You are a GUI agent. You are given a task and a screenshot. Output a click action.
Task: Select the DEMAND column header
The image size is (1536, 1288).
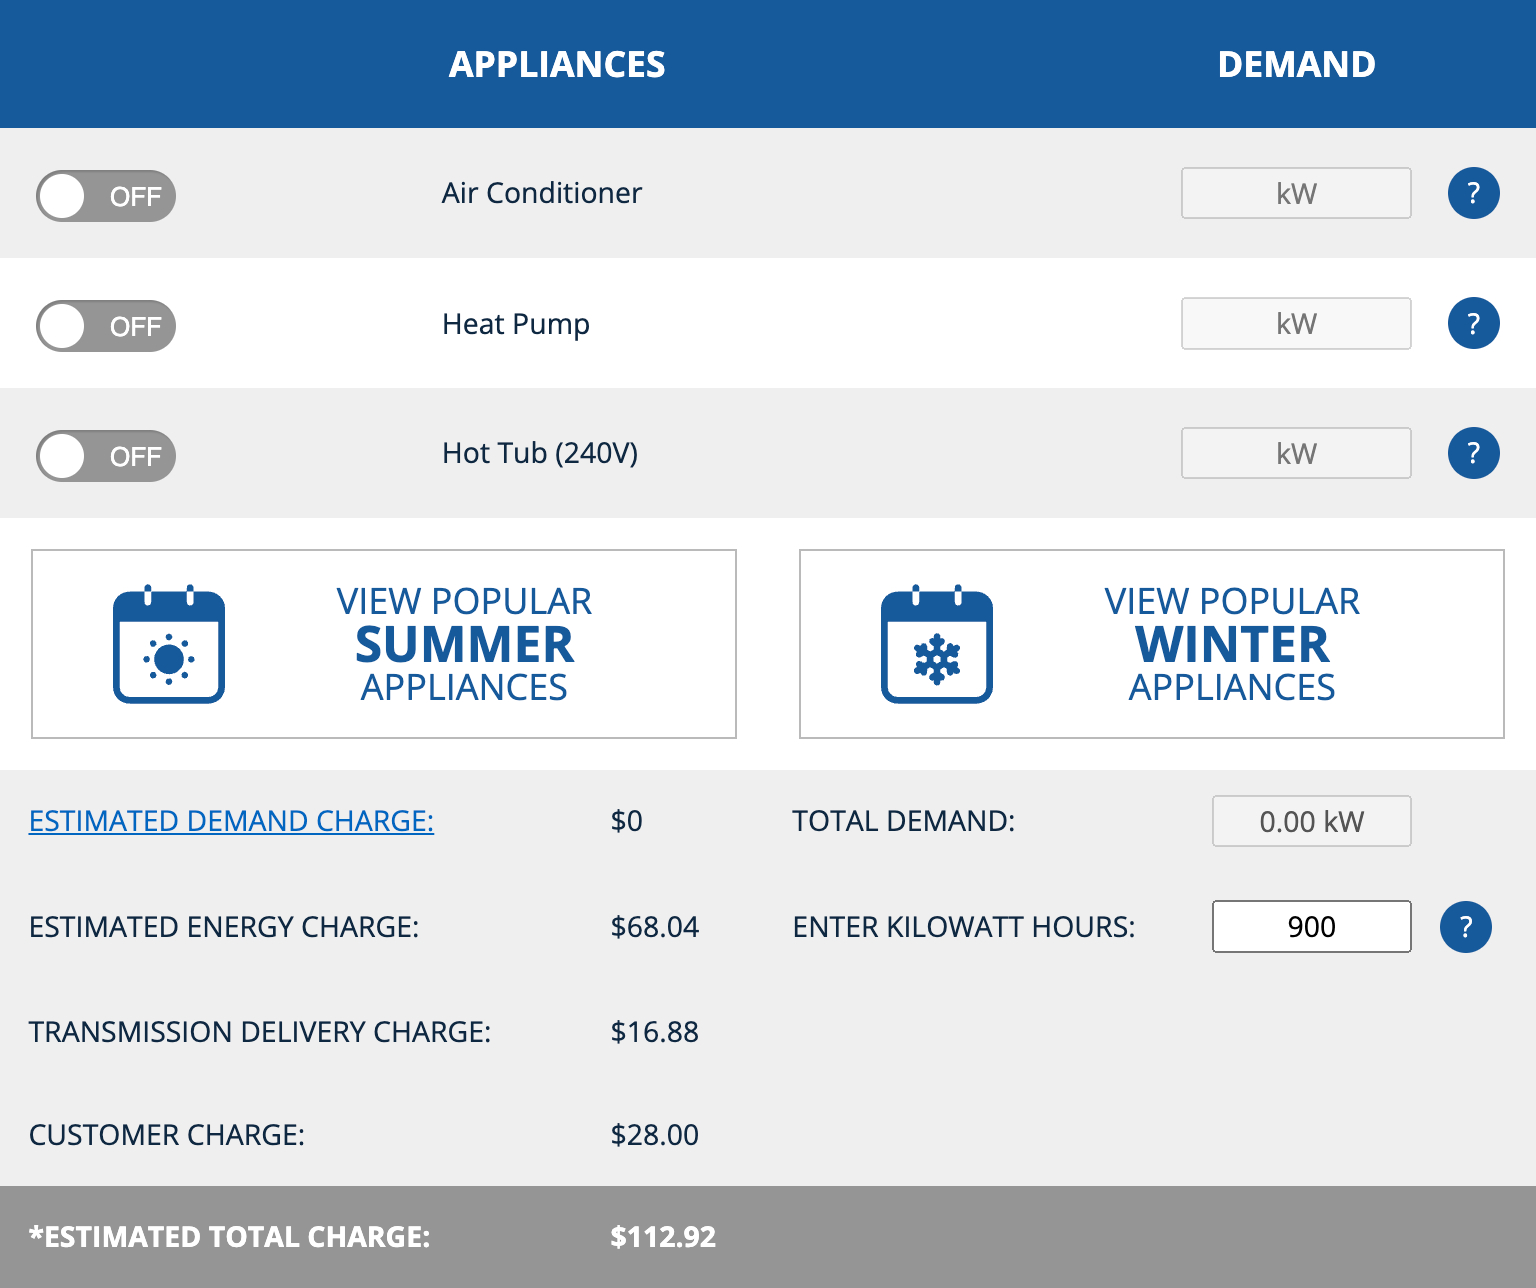[1297, 64]
